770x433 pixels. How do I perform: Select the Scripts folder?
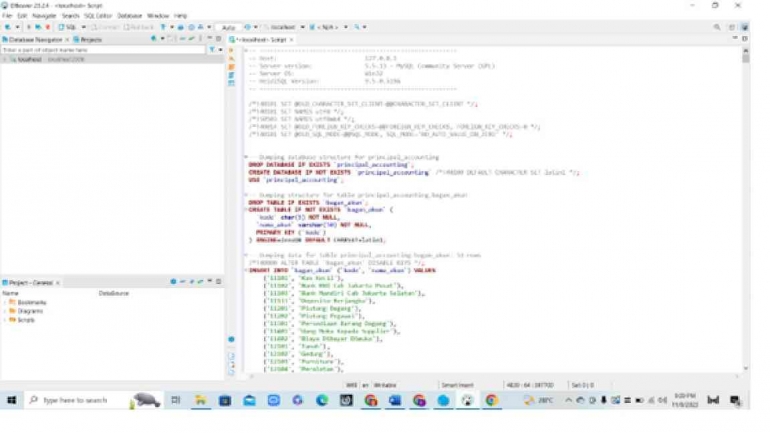point(22,320)
